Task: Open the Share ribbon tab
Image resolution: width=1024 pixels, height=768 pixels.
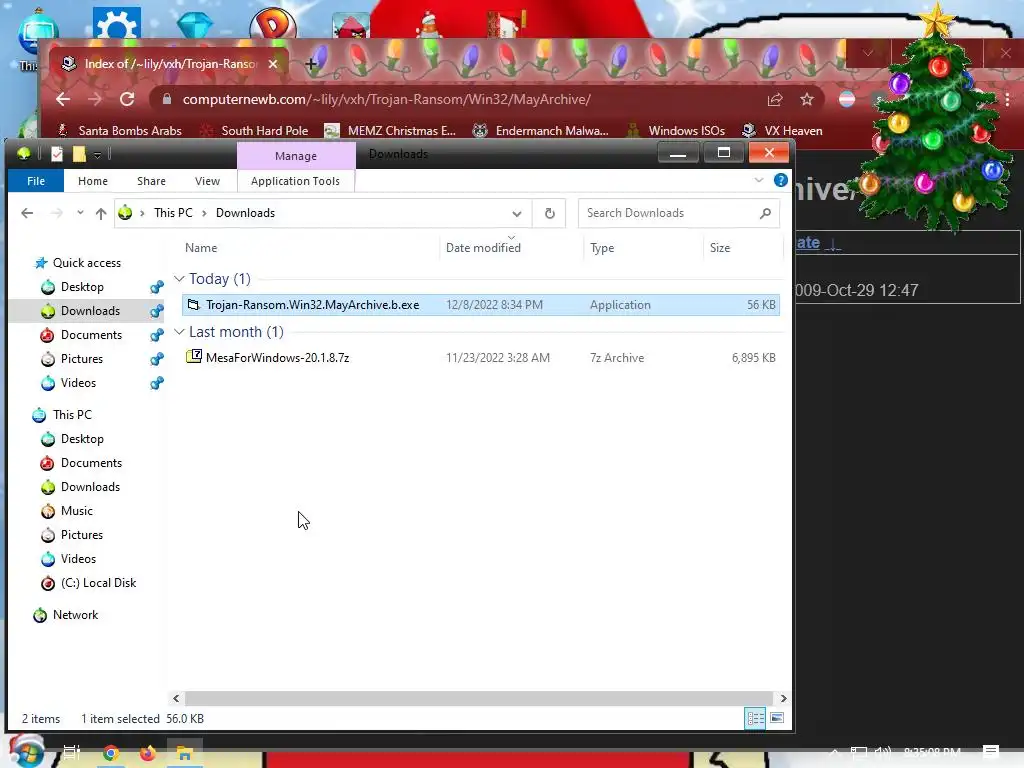Action: (x=152, y=181)
